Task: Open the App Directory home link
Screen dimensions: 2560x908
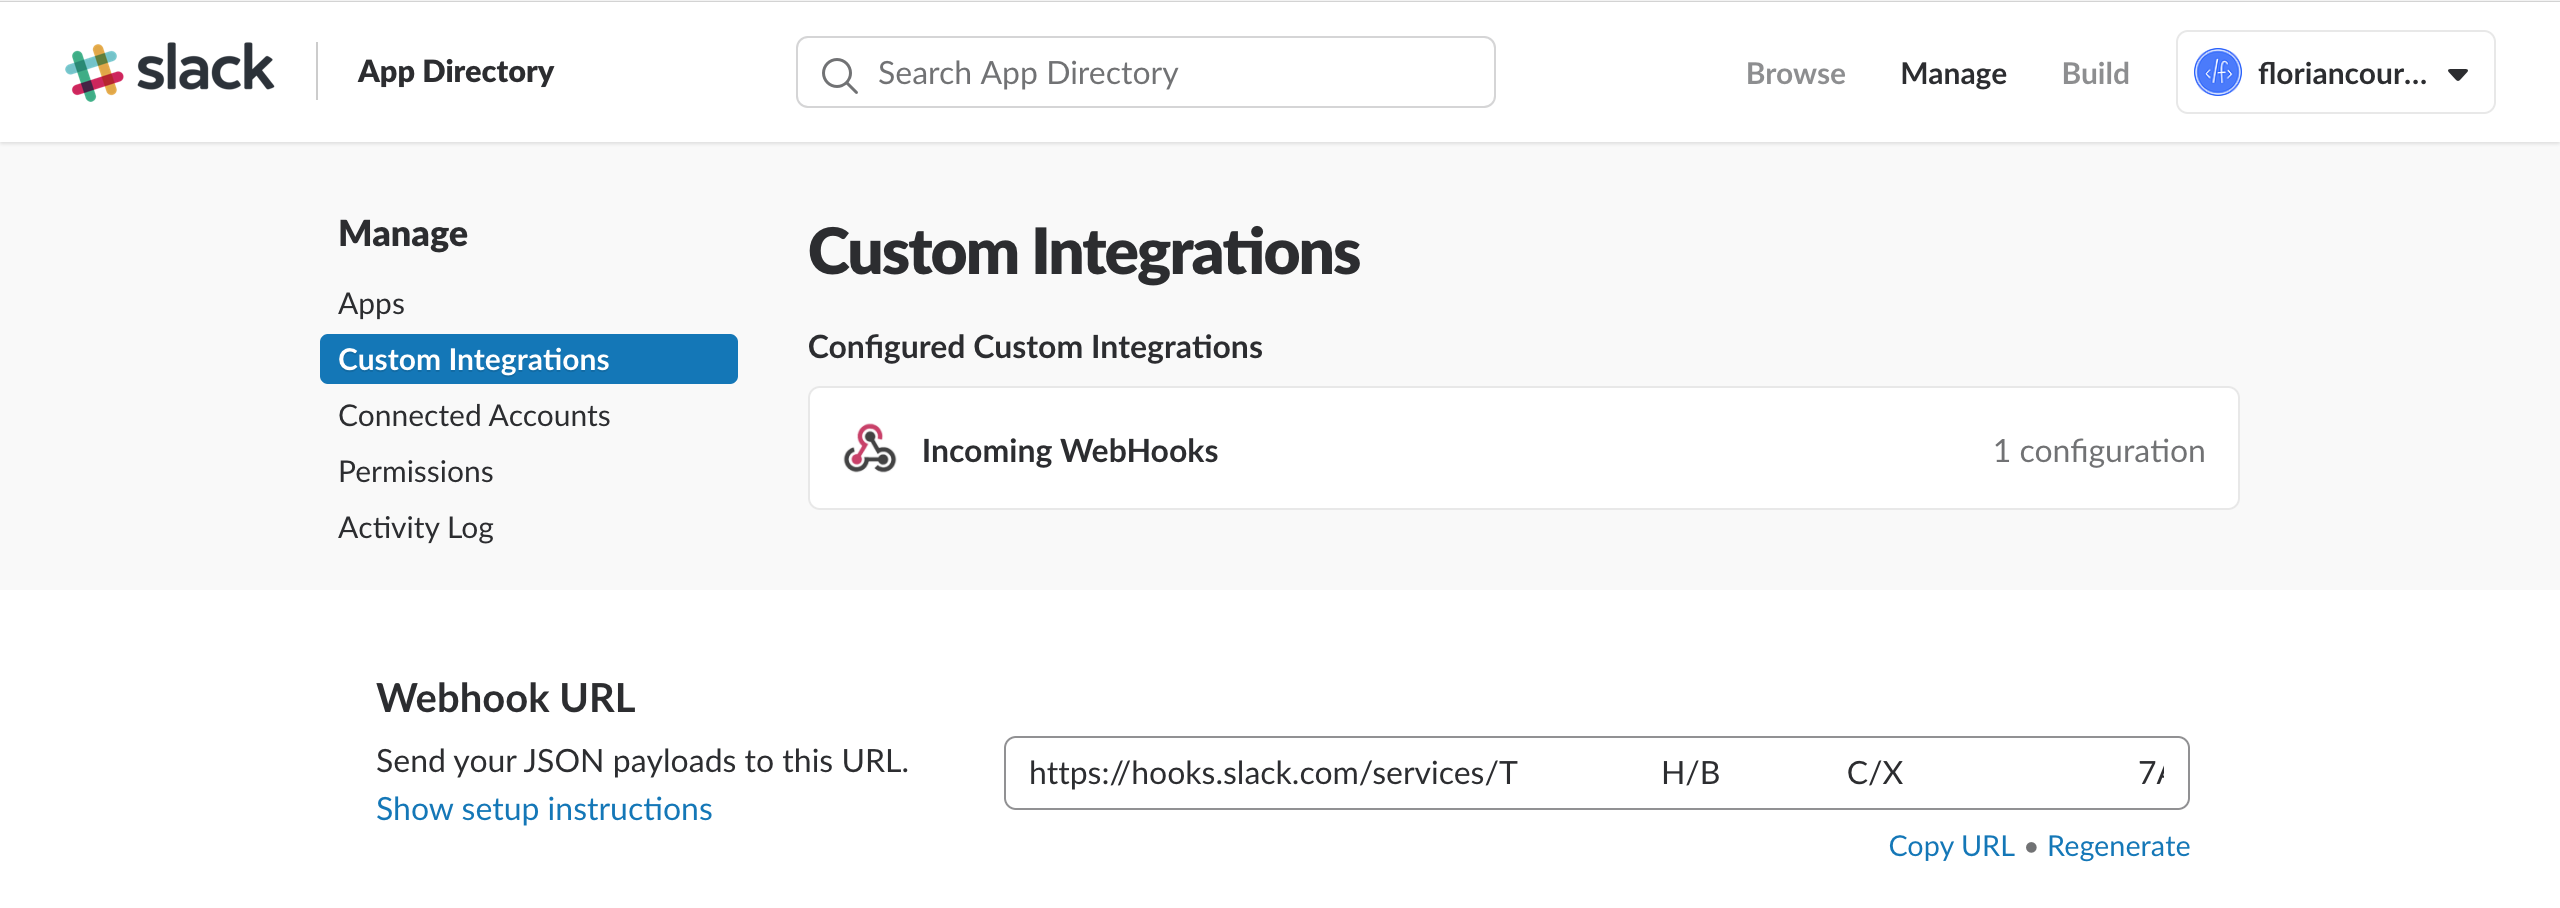Action: 456,72
